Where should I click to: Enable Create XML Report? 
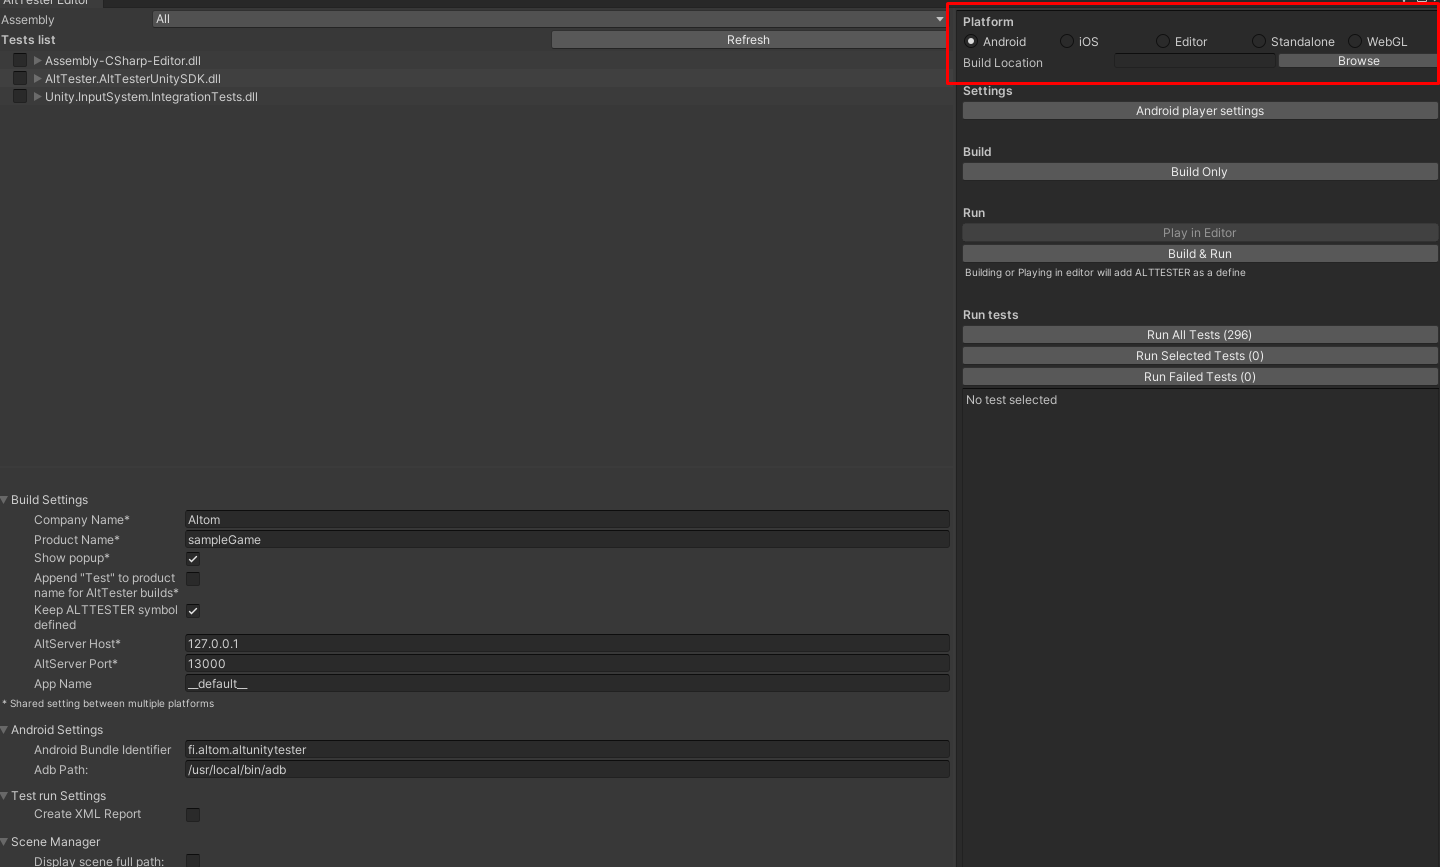pos(192,814)
